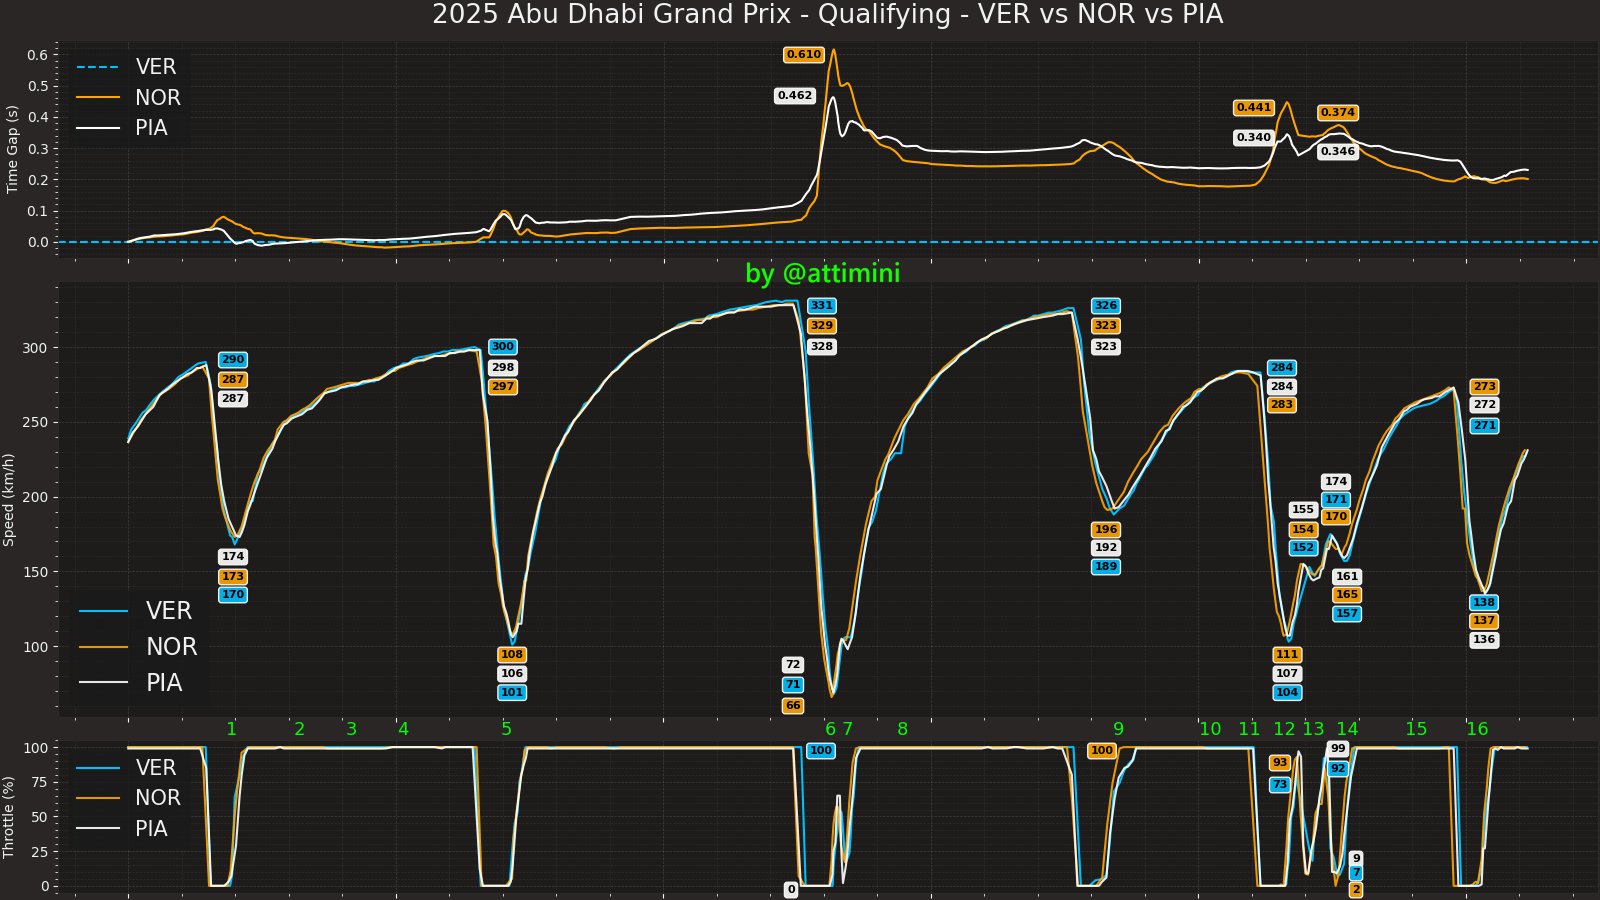Select the 0.441 gap annotation

[x=1254, y=108]
